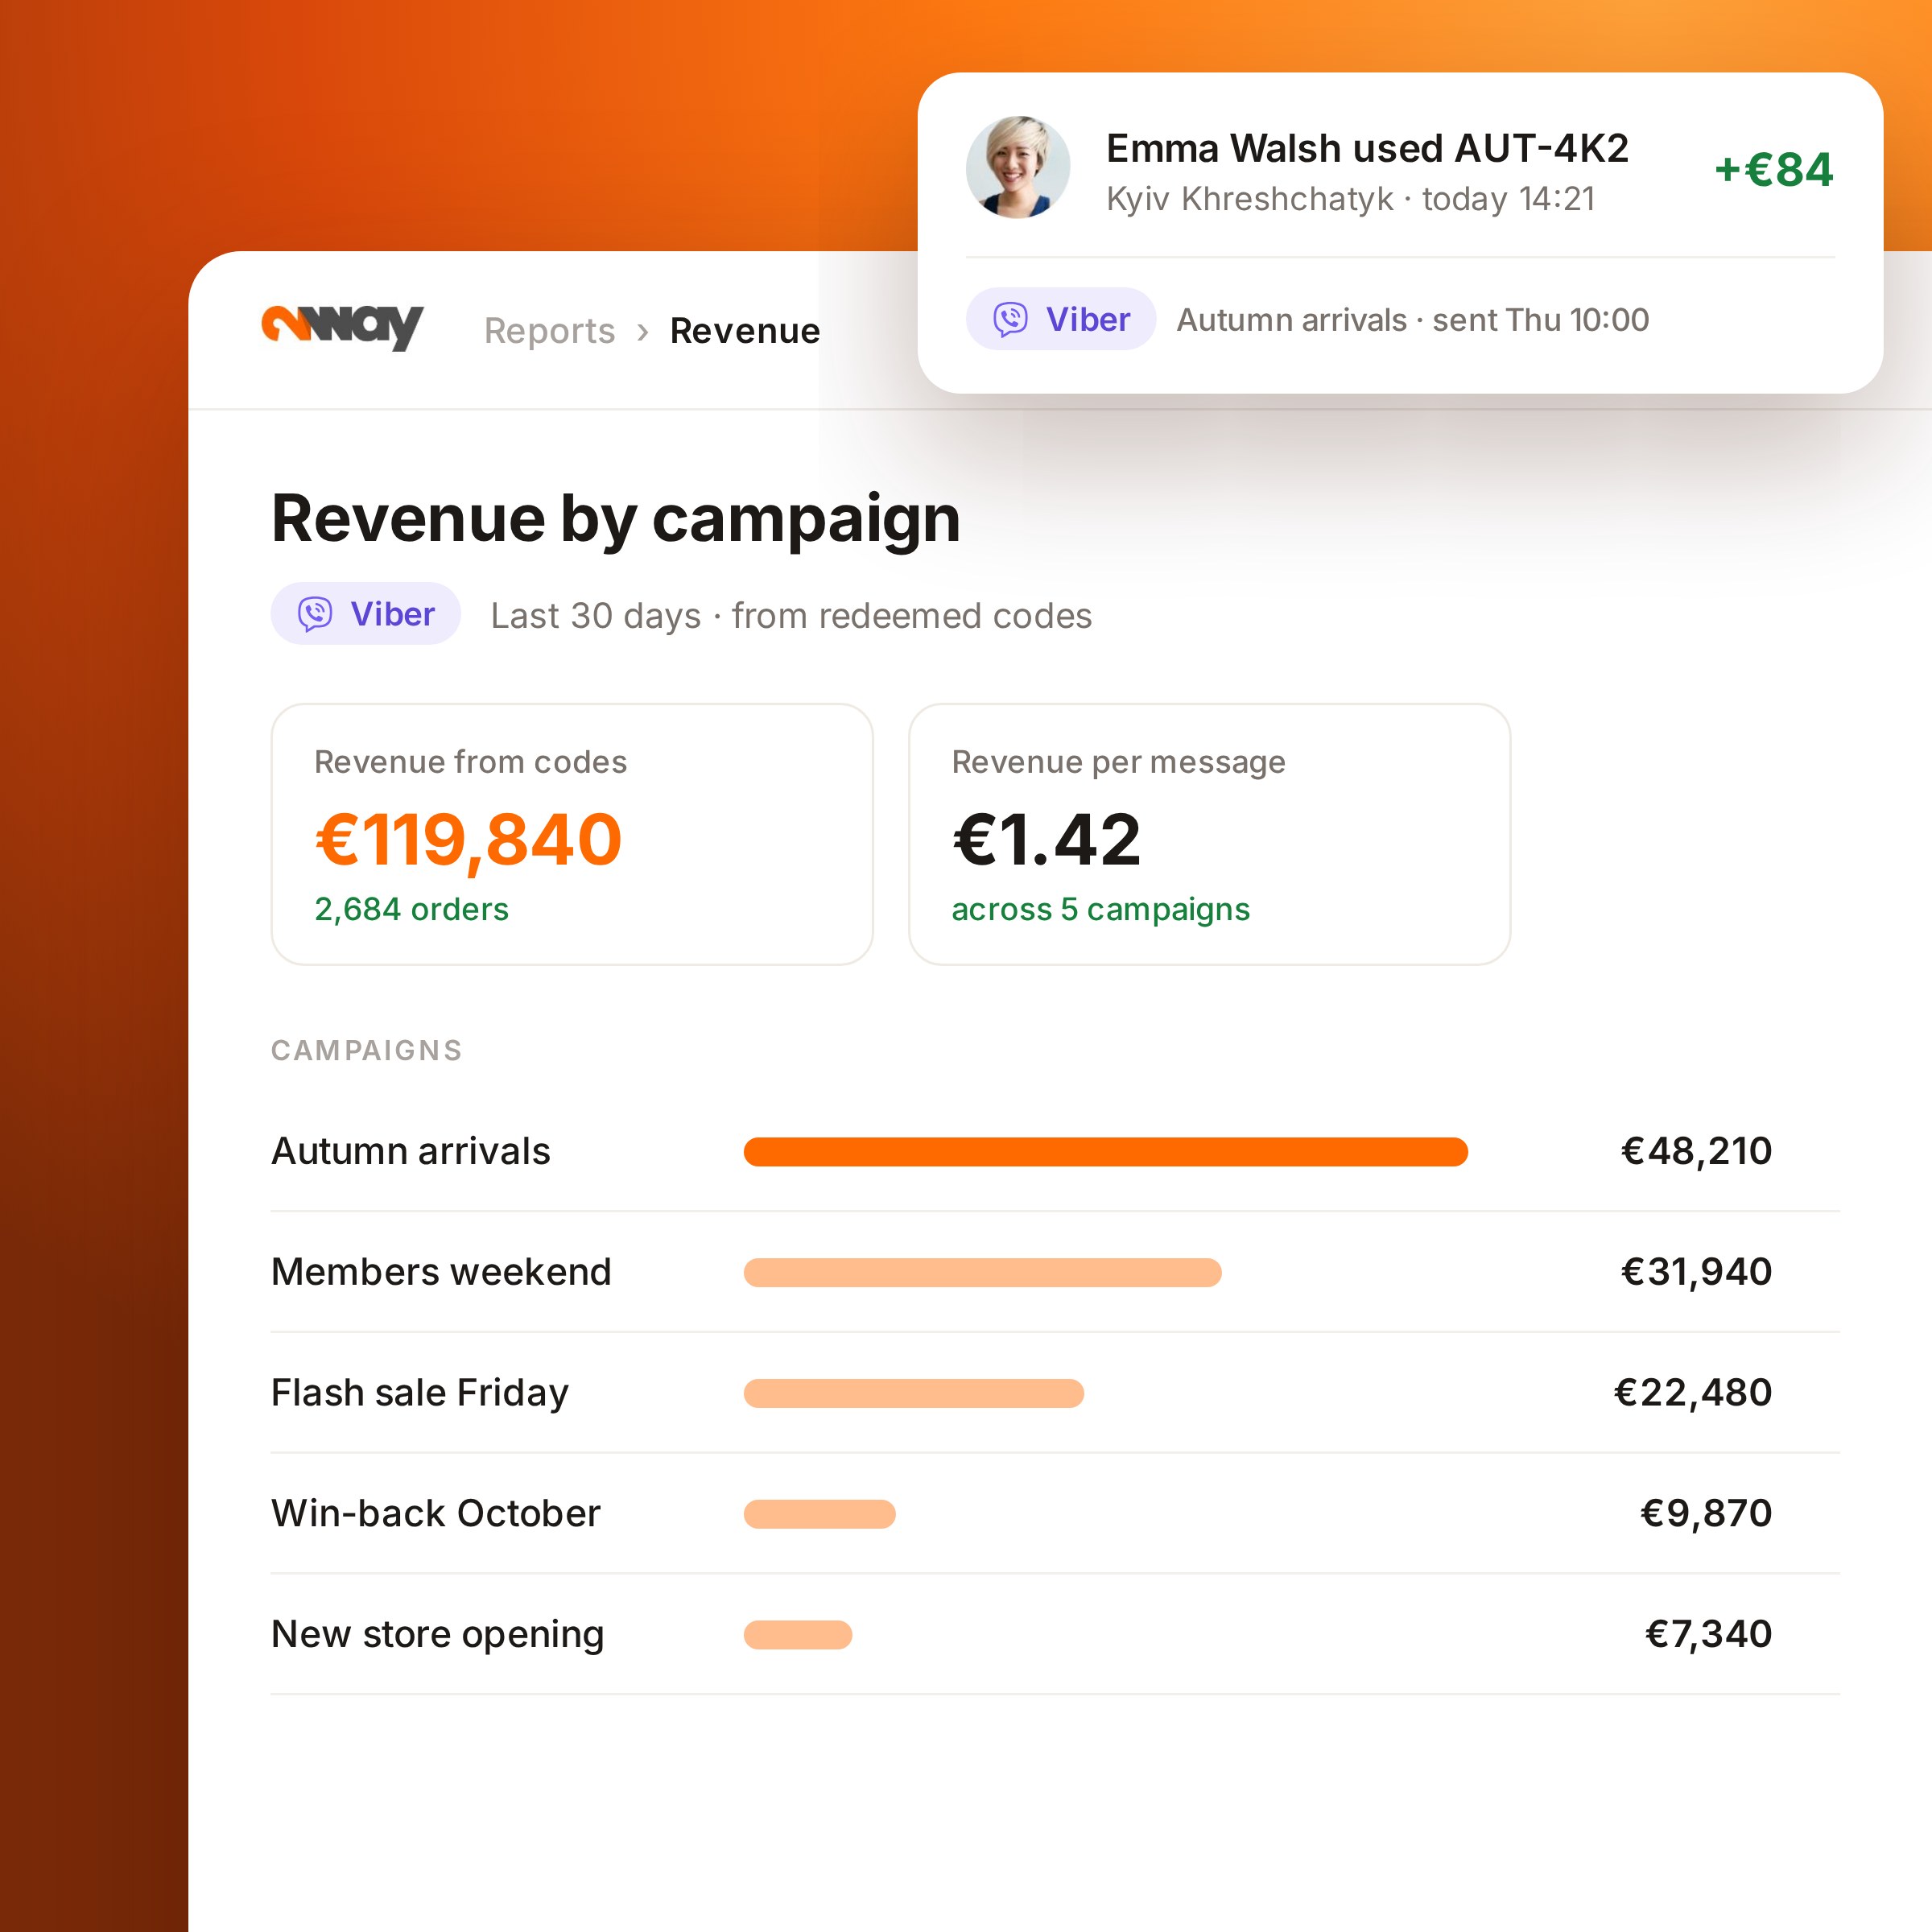Click the €31,940 amount
The height and width of the screenshot is (1932, 1932).
pyautogui.click(x=1696, y=1272)
